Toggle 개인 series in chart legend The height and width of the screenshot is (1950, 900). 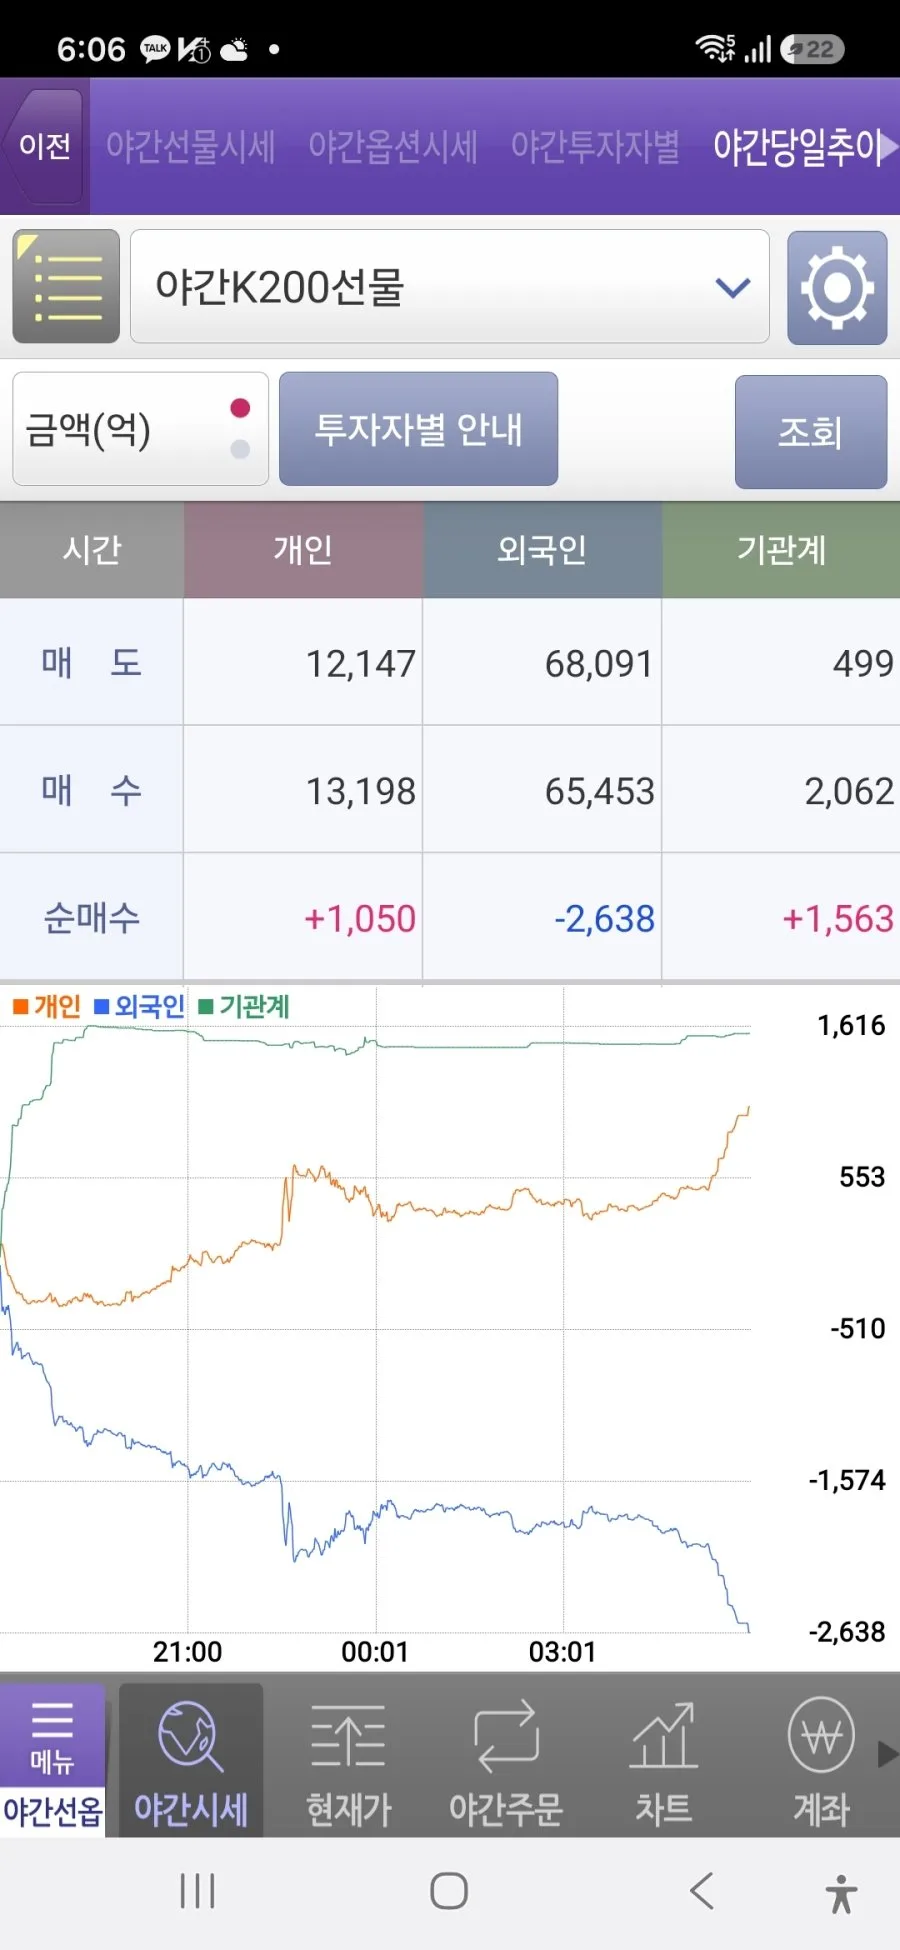click(47, 1006)
